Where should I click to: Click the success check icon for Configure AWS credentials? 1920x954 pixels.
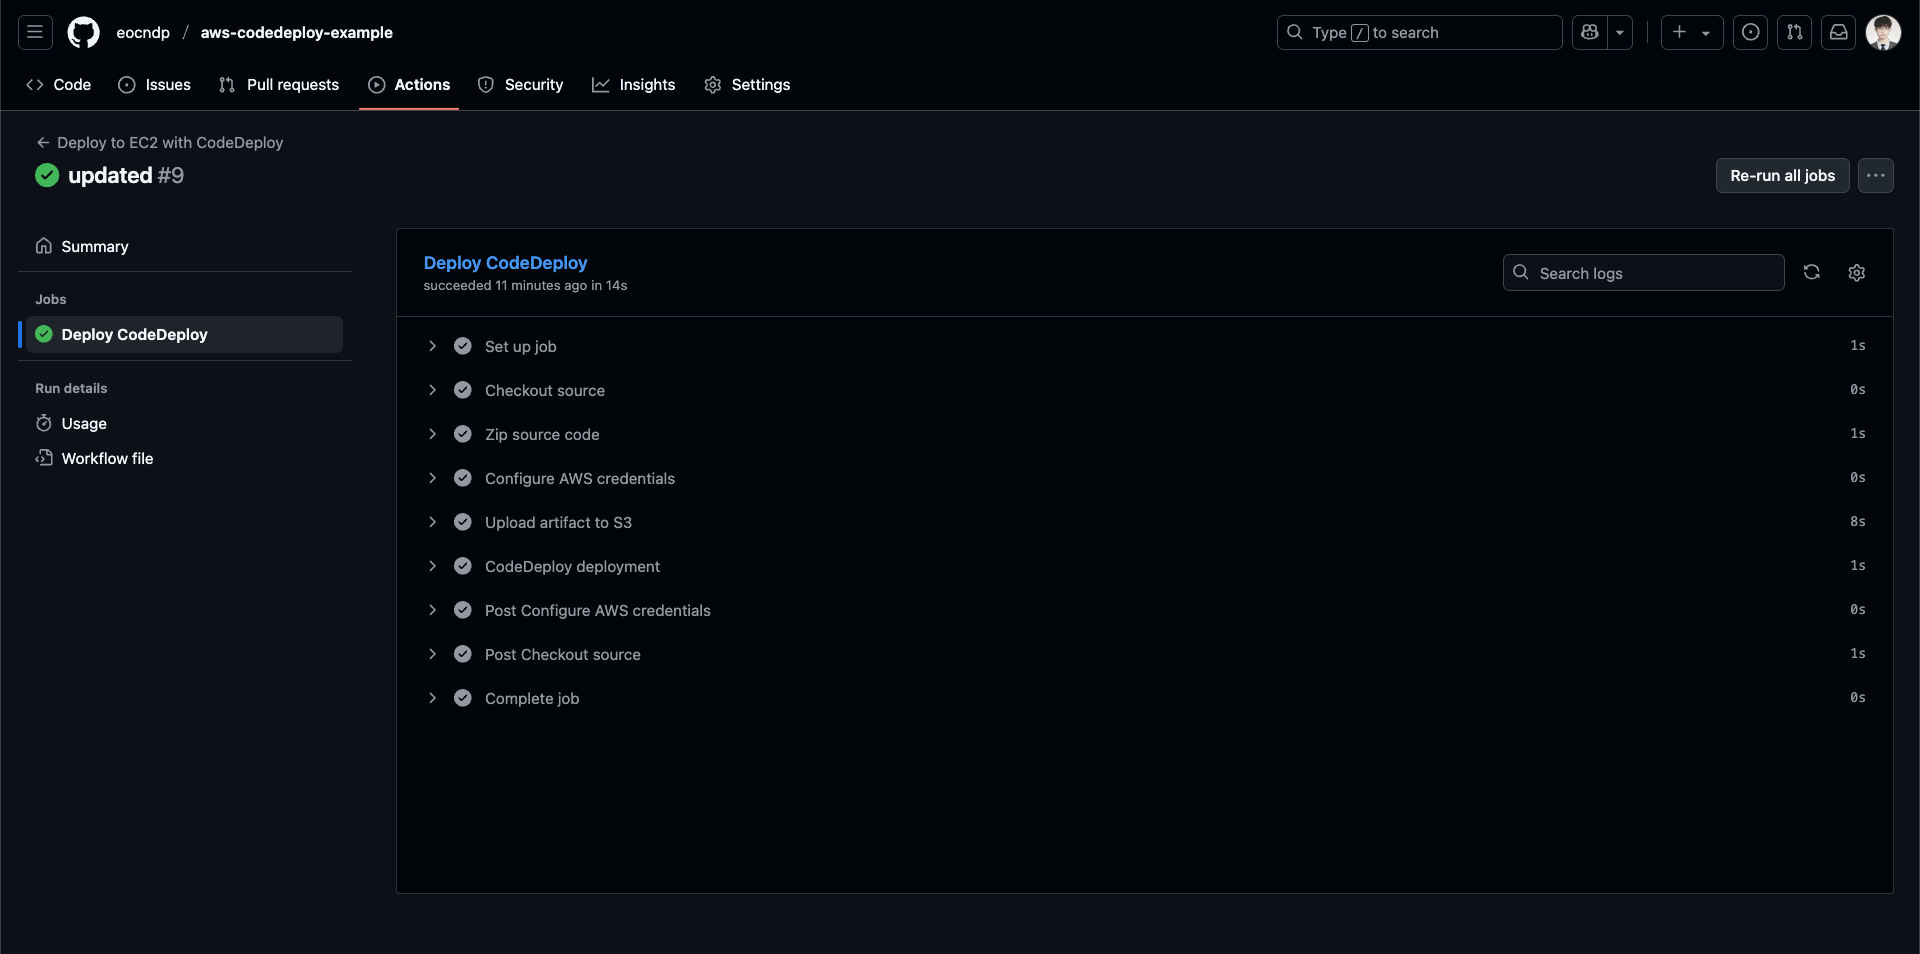(x=463, y=478)
